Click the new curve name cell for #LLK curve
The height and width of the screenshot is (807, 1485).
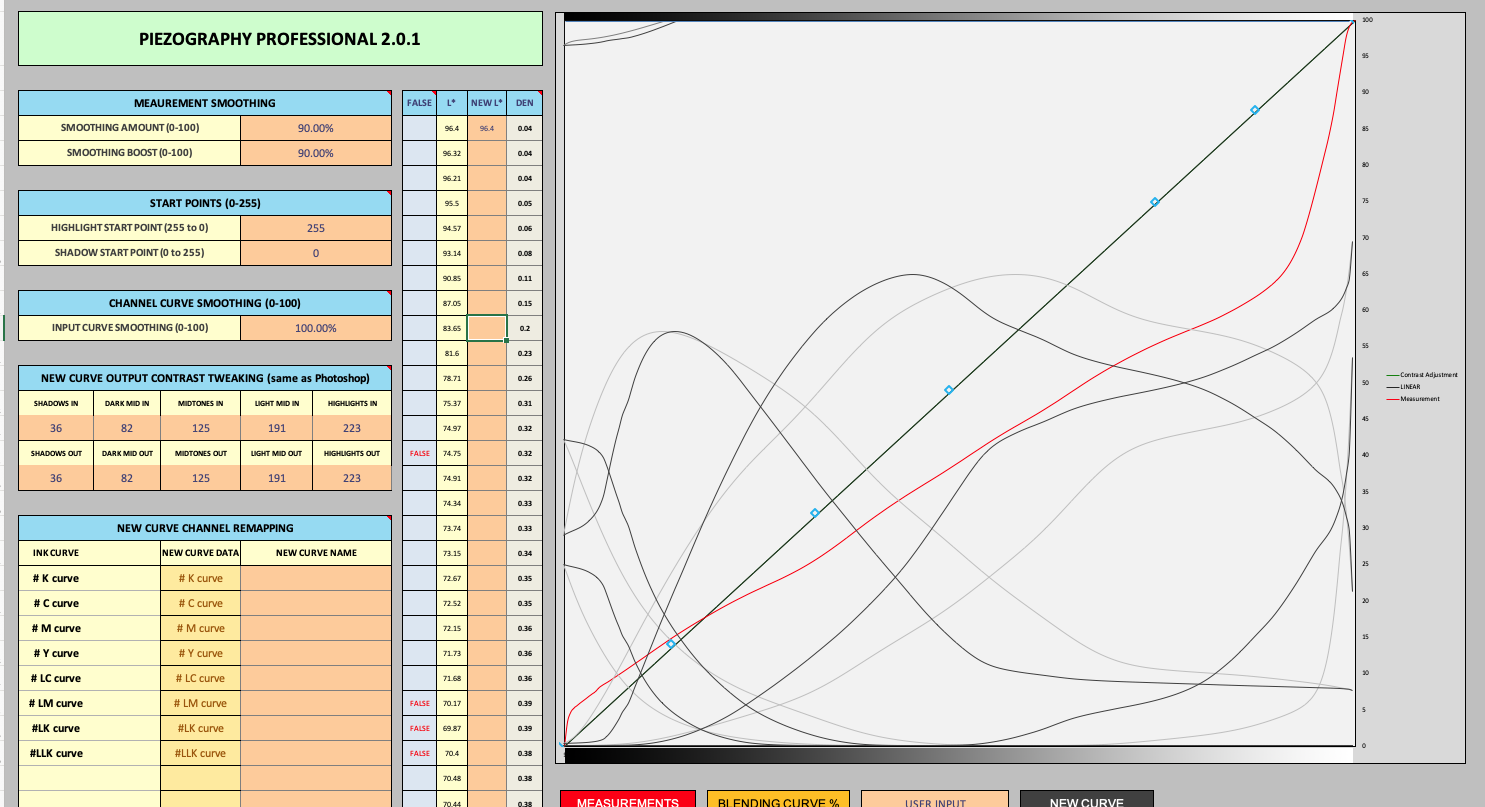pyautogui.click(x=316, y=753)
